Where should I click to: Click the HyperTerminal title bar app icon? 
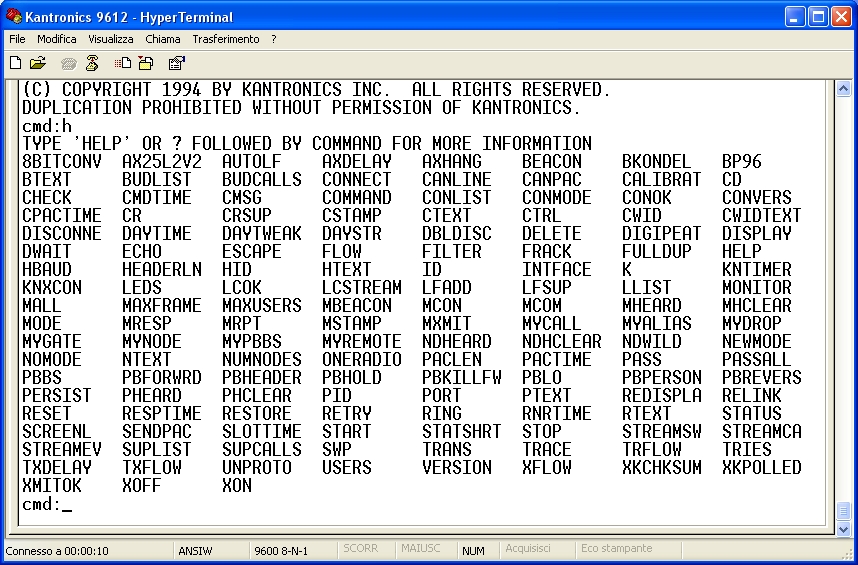tap(14, 16)
